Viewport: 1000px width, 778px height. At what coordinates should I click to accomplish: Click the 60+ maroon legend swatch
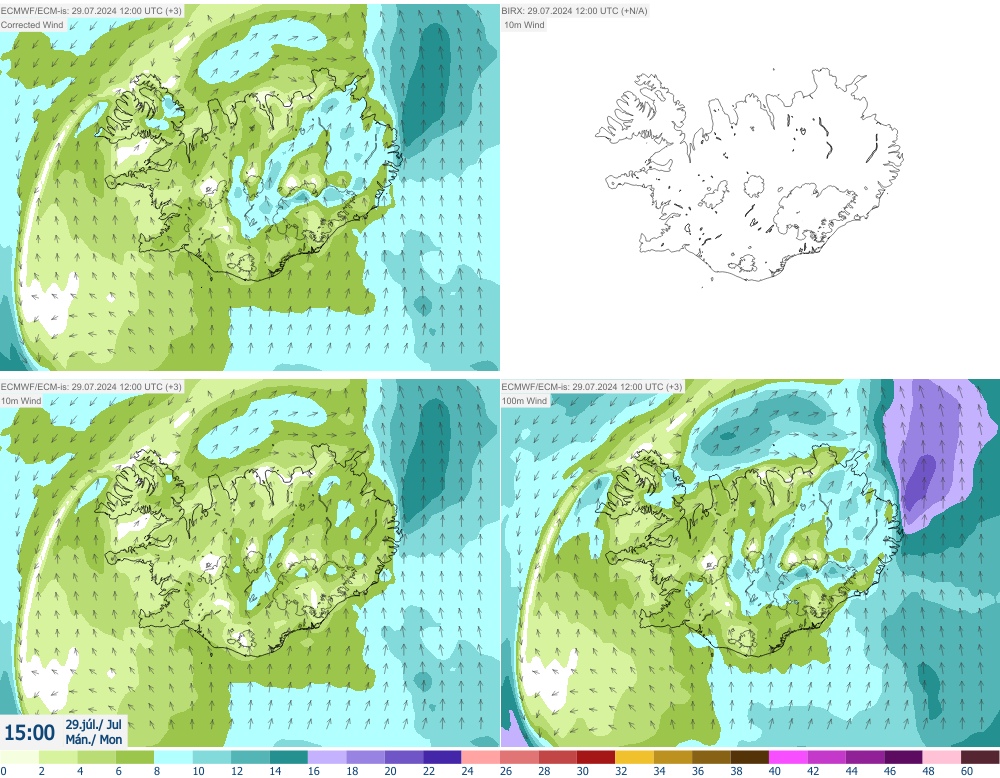tap(980, 757)
